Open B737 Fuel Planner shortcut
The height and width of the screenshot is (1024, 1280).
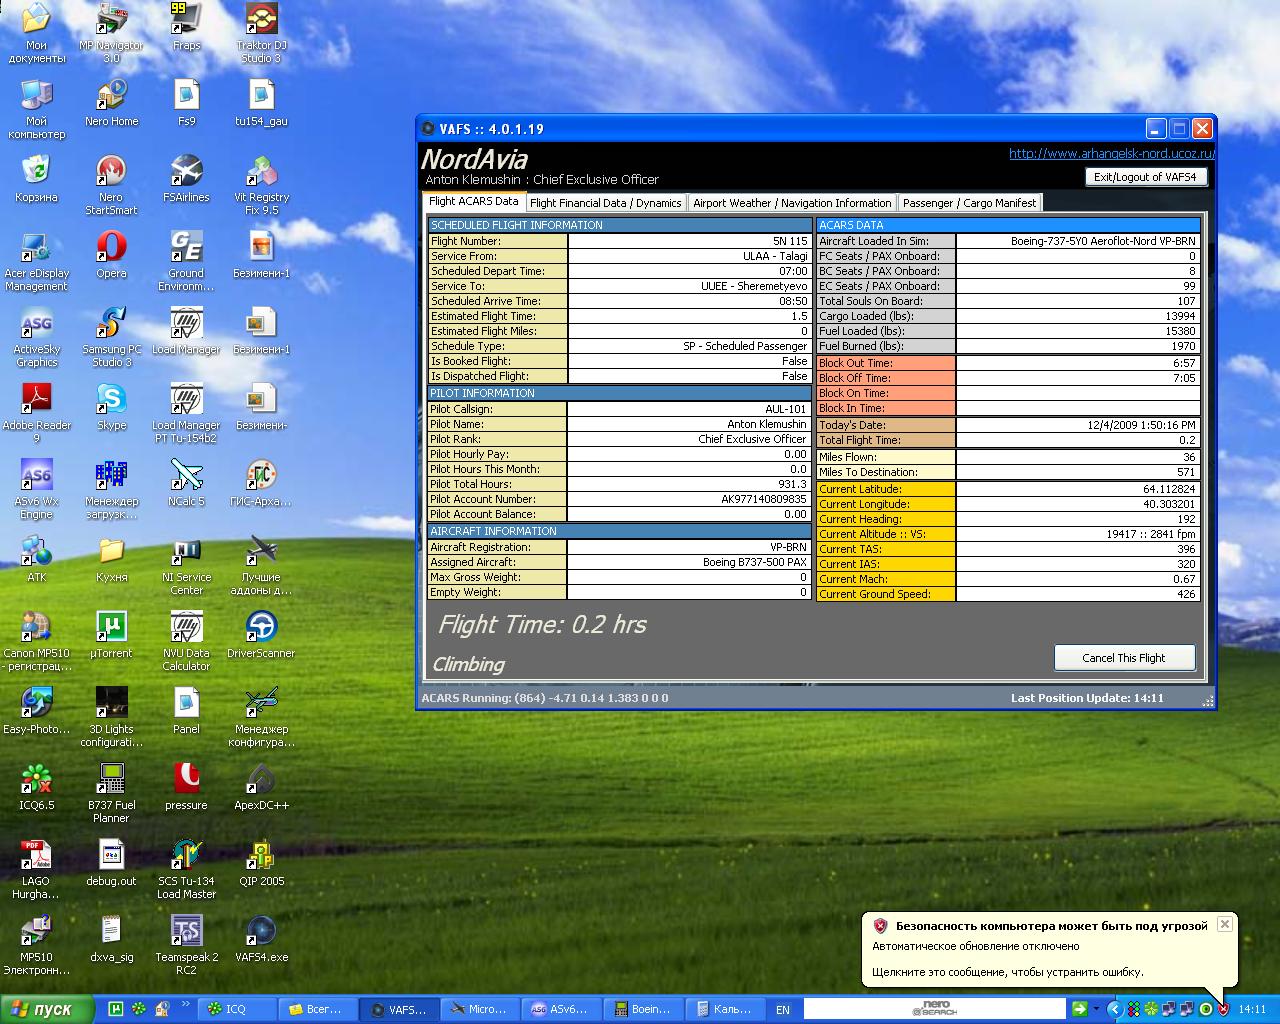pyautogui.click(x=111, y=793)
